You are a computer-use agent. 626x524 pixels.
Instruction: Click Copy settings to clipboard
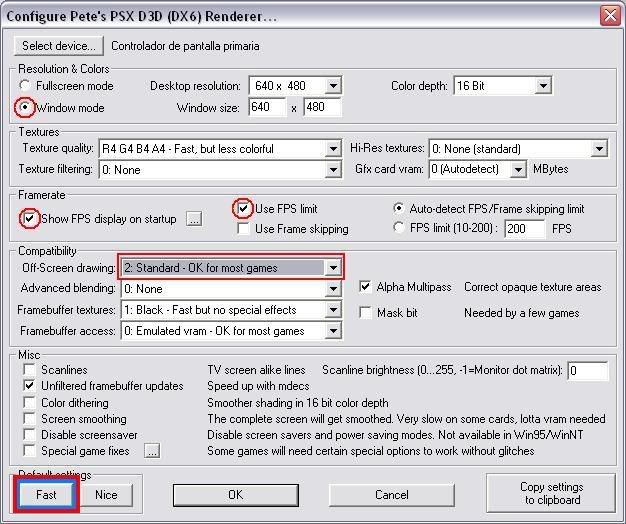click(x=551, y=493)
